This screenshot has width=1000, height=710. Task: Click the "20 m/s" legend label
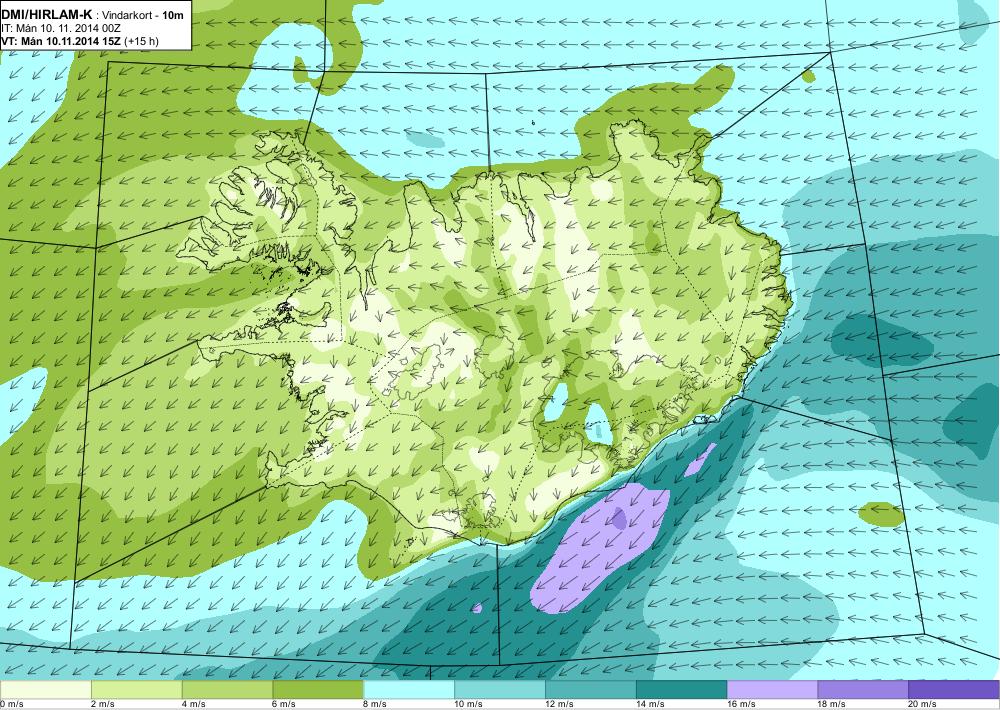tap(923, 704)
